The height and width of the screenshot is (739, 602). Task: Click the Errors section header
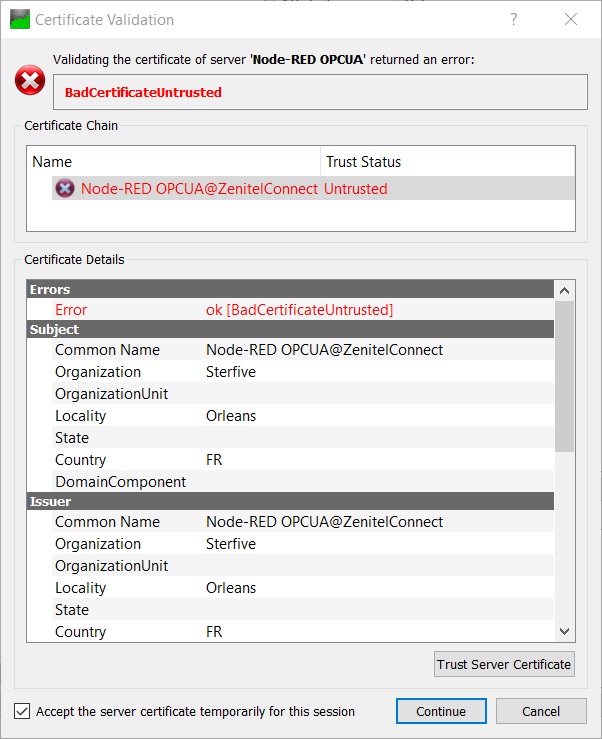coord(290,289)
